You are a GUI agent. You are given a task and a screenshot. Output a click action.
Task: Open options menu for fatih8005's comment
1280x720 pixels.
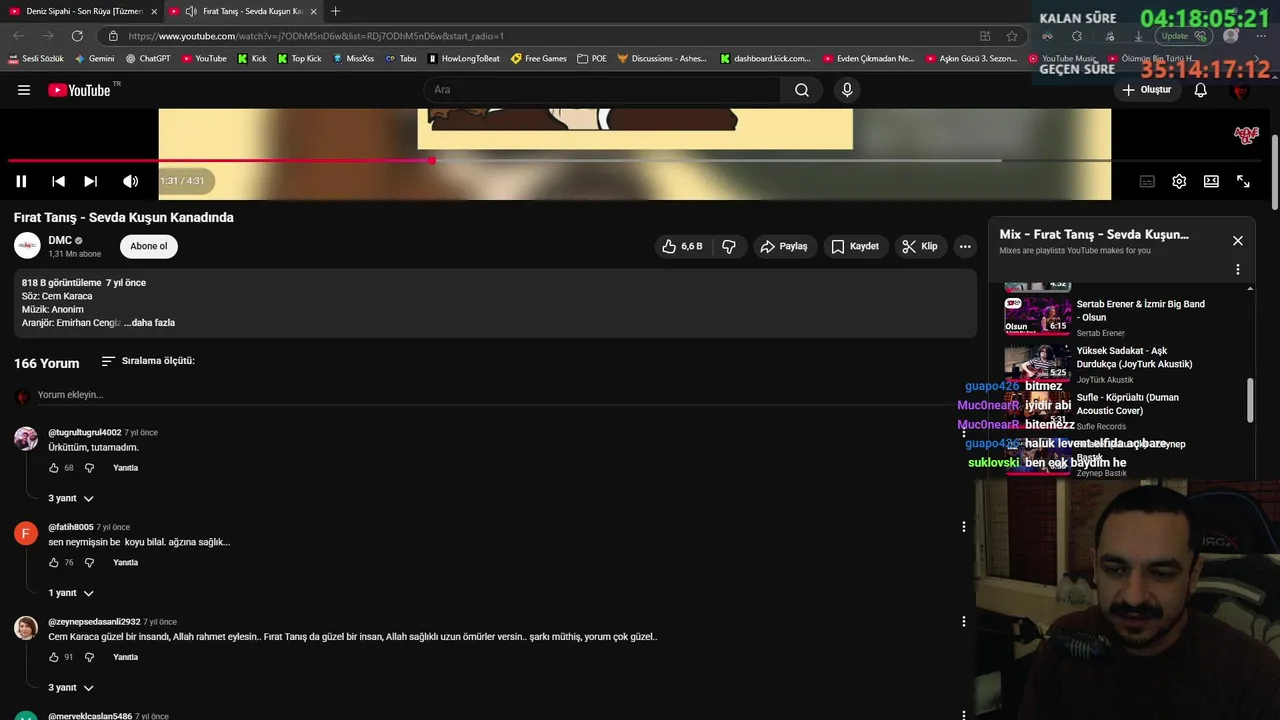pyautogui.click(x=964, y=527)
